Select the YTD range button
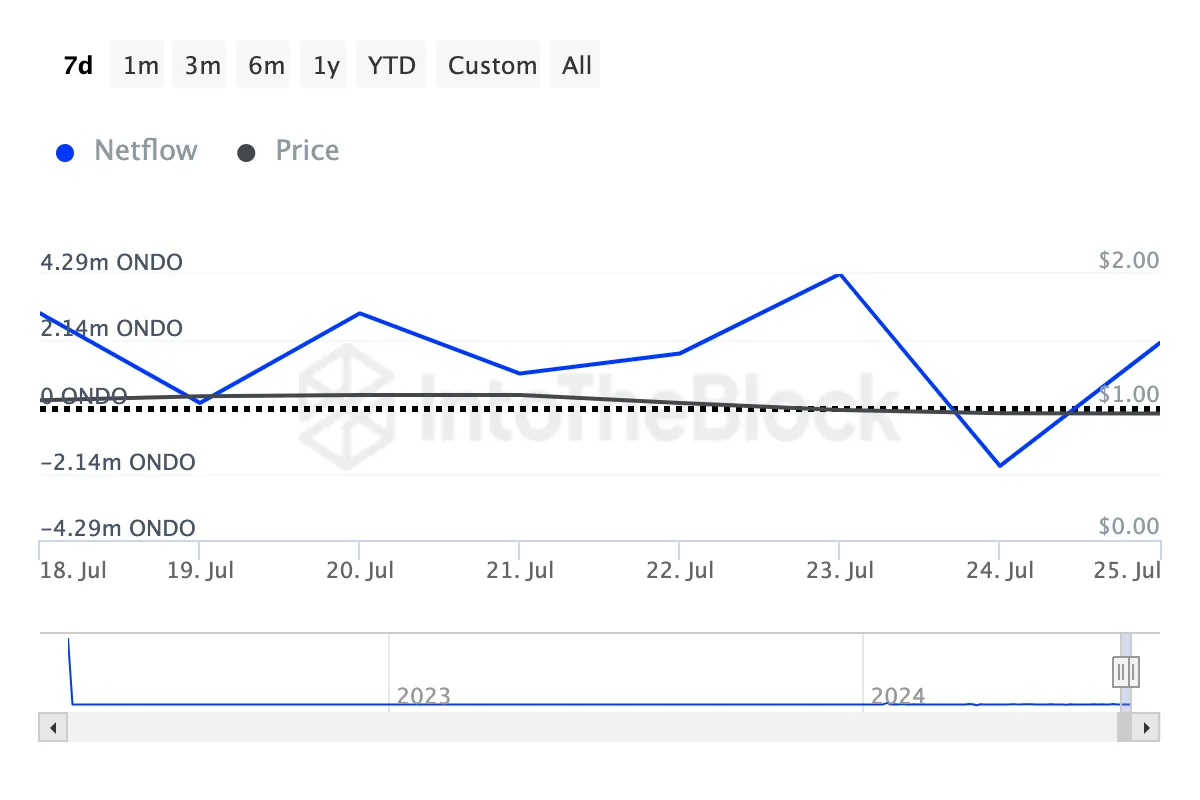This screenshot has height=800, width=1200. 391,66
